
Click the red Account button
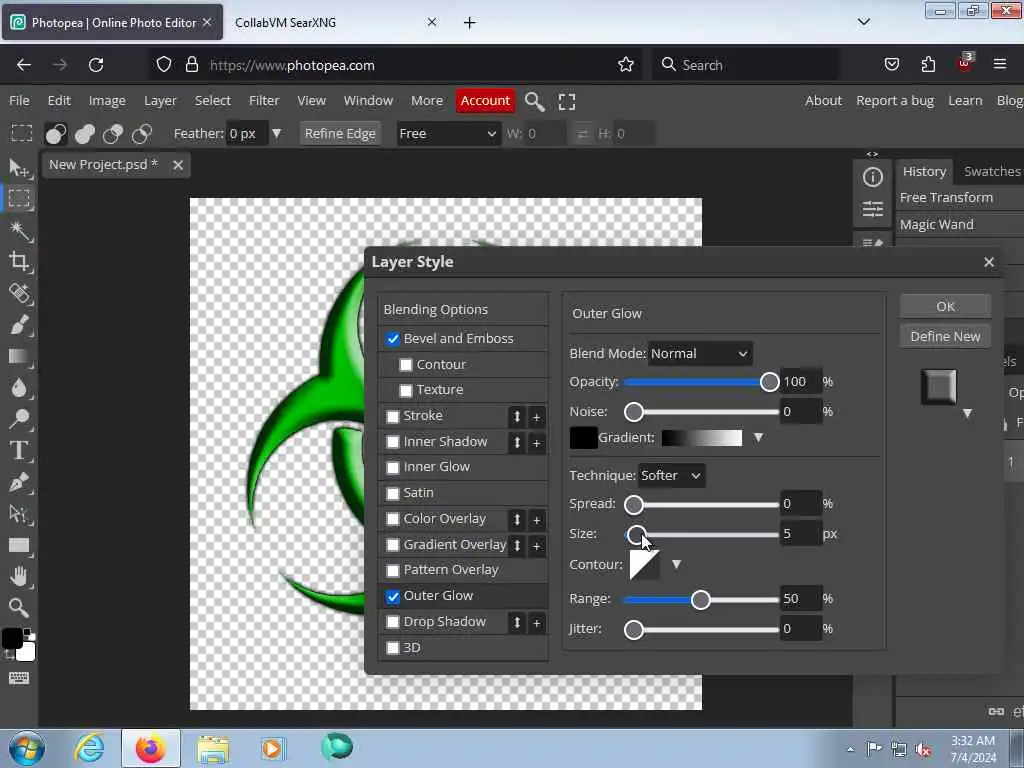tap(485, 101)
